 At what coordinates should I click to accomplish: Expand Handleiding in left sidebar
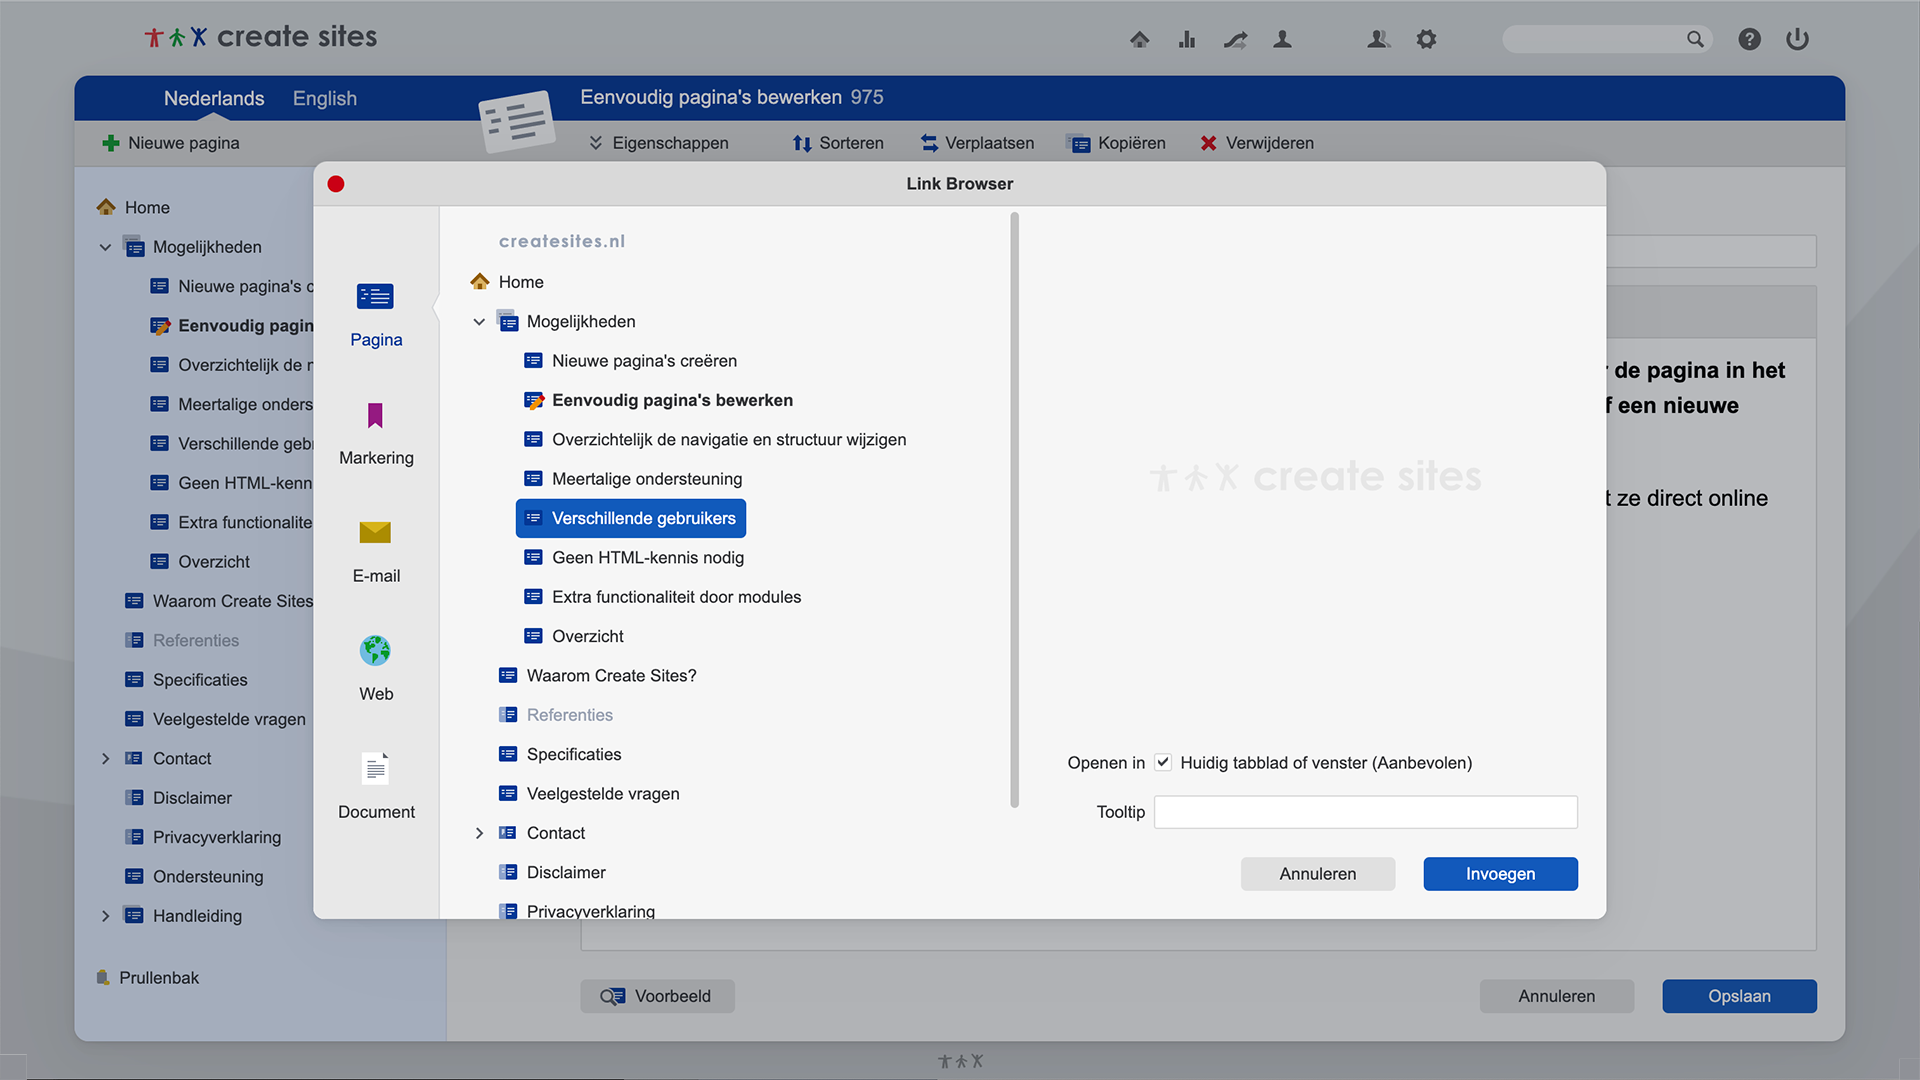(x=105, y=916)
